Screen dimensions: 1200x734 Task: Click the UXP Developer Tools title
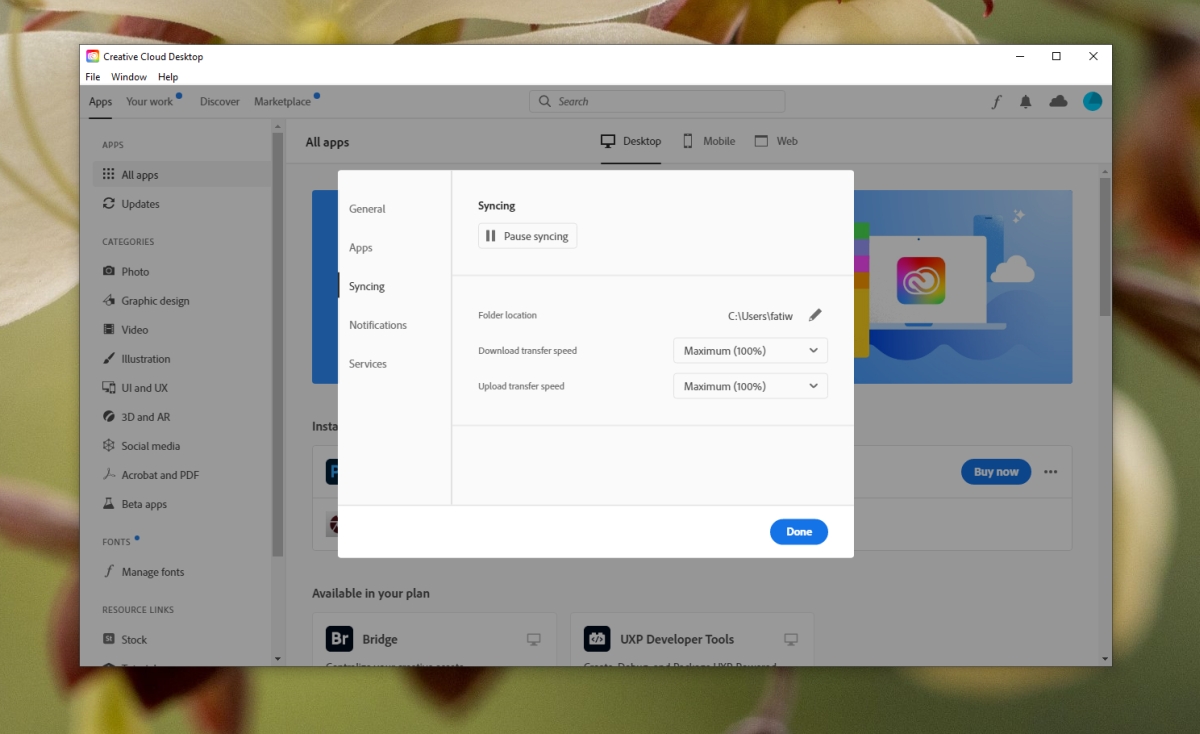[677, 639]
